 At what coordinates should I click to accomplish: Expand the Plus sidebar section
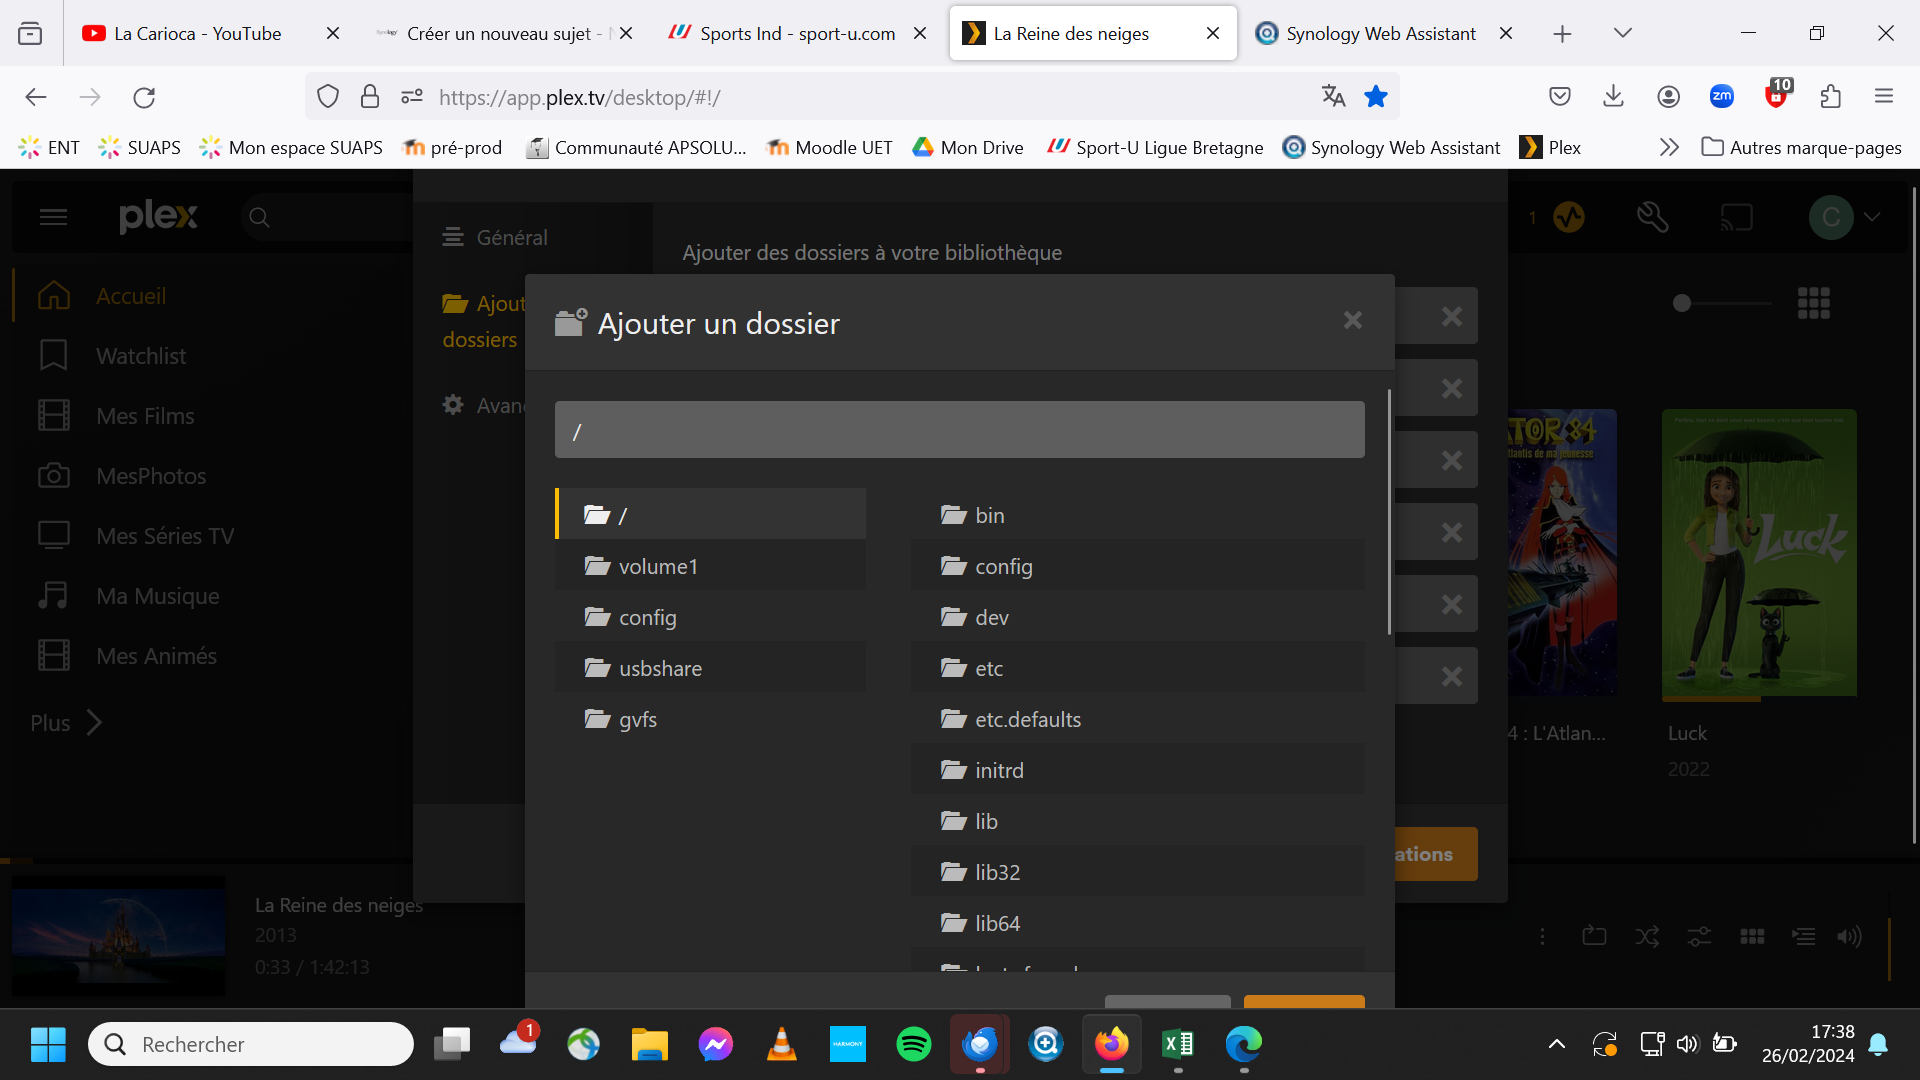pyautogui.click(x=67, y=723)
